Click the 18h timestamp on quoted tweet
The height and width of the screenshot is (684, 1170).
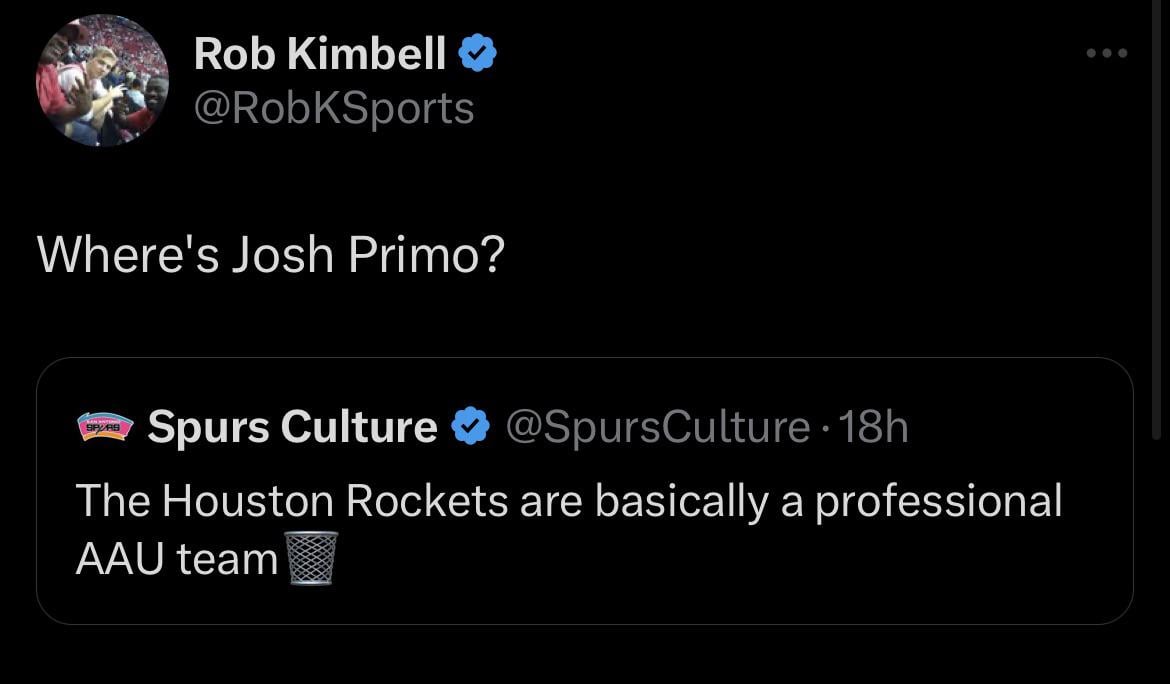tap(874, 427)
